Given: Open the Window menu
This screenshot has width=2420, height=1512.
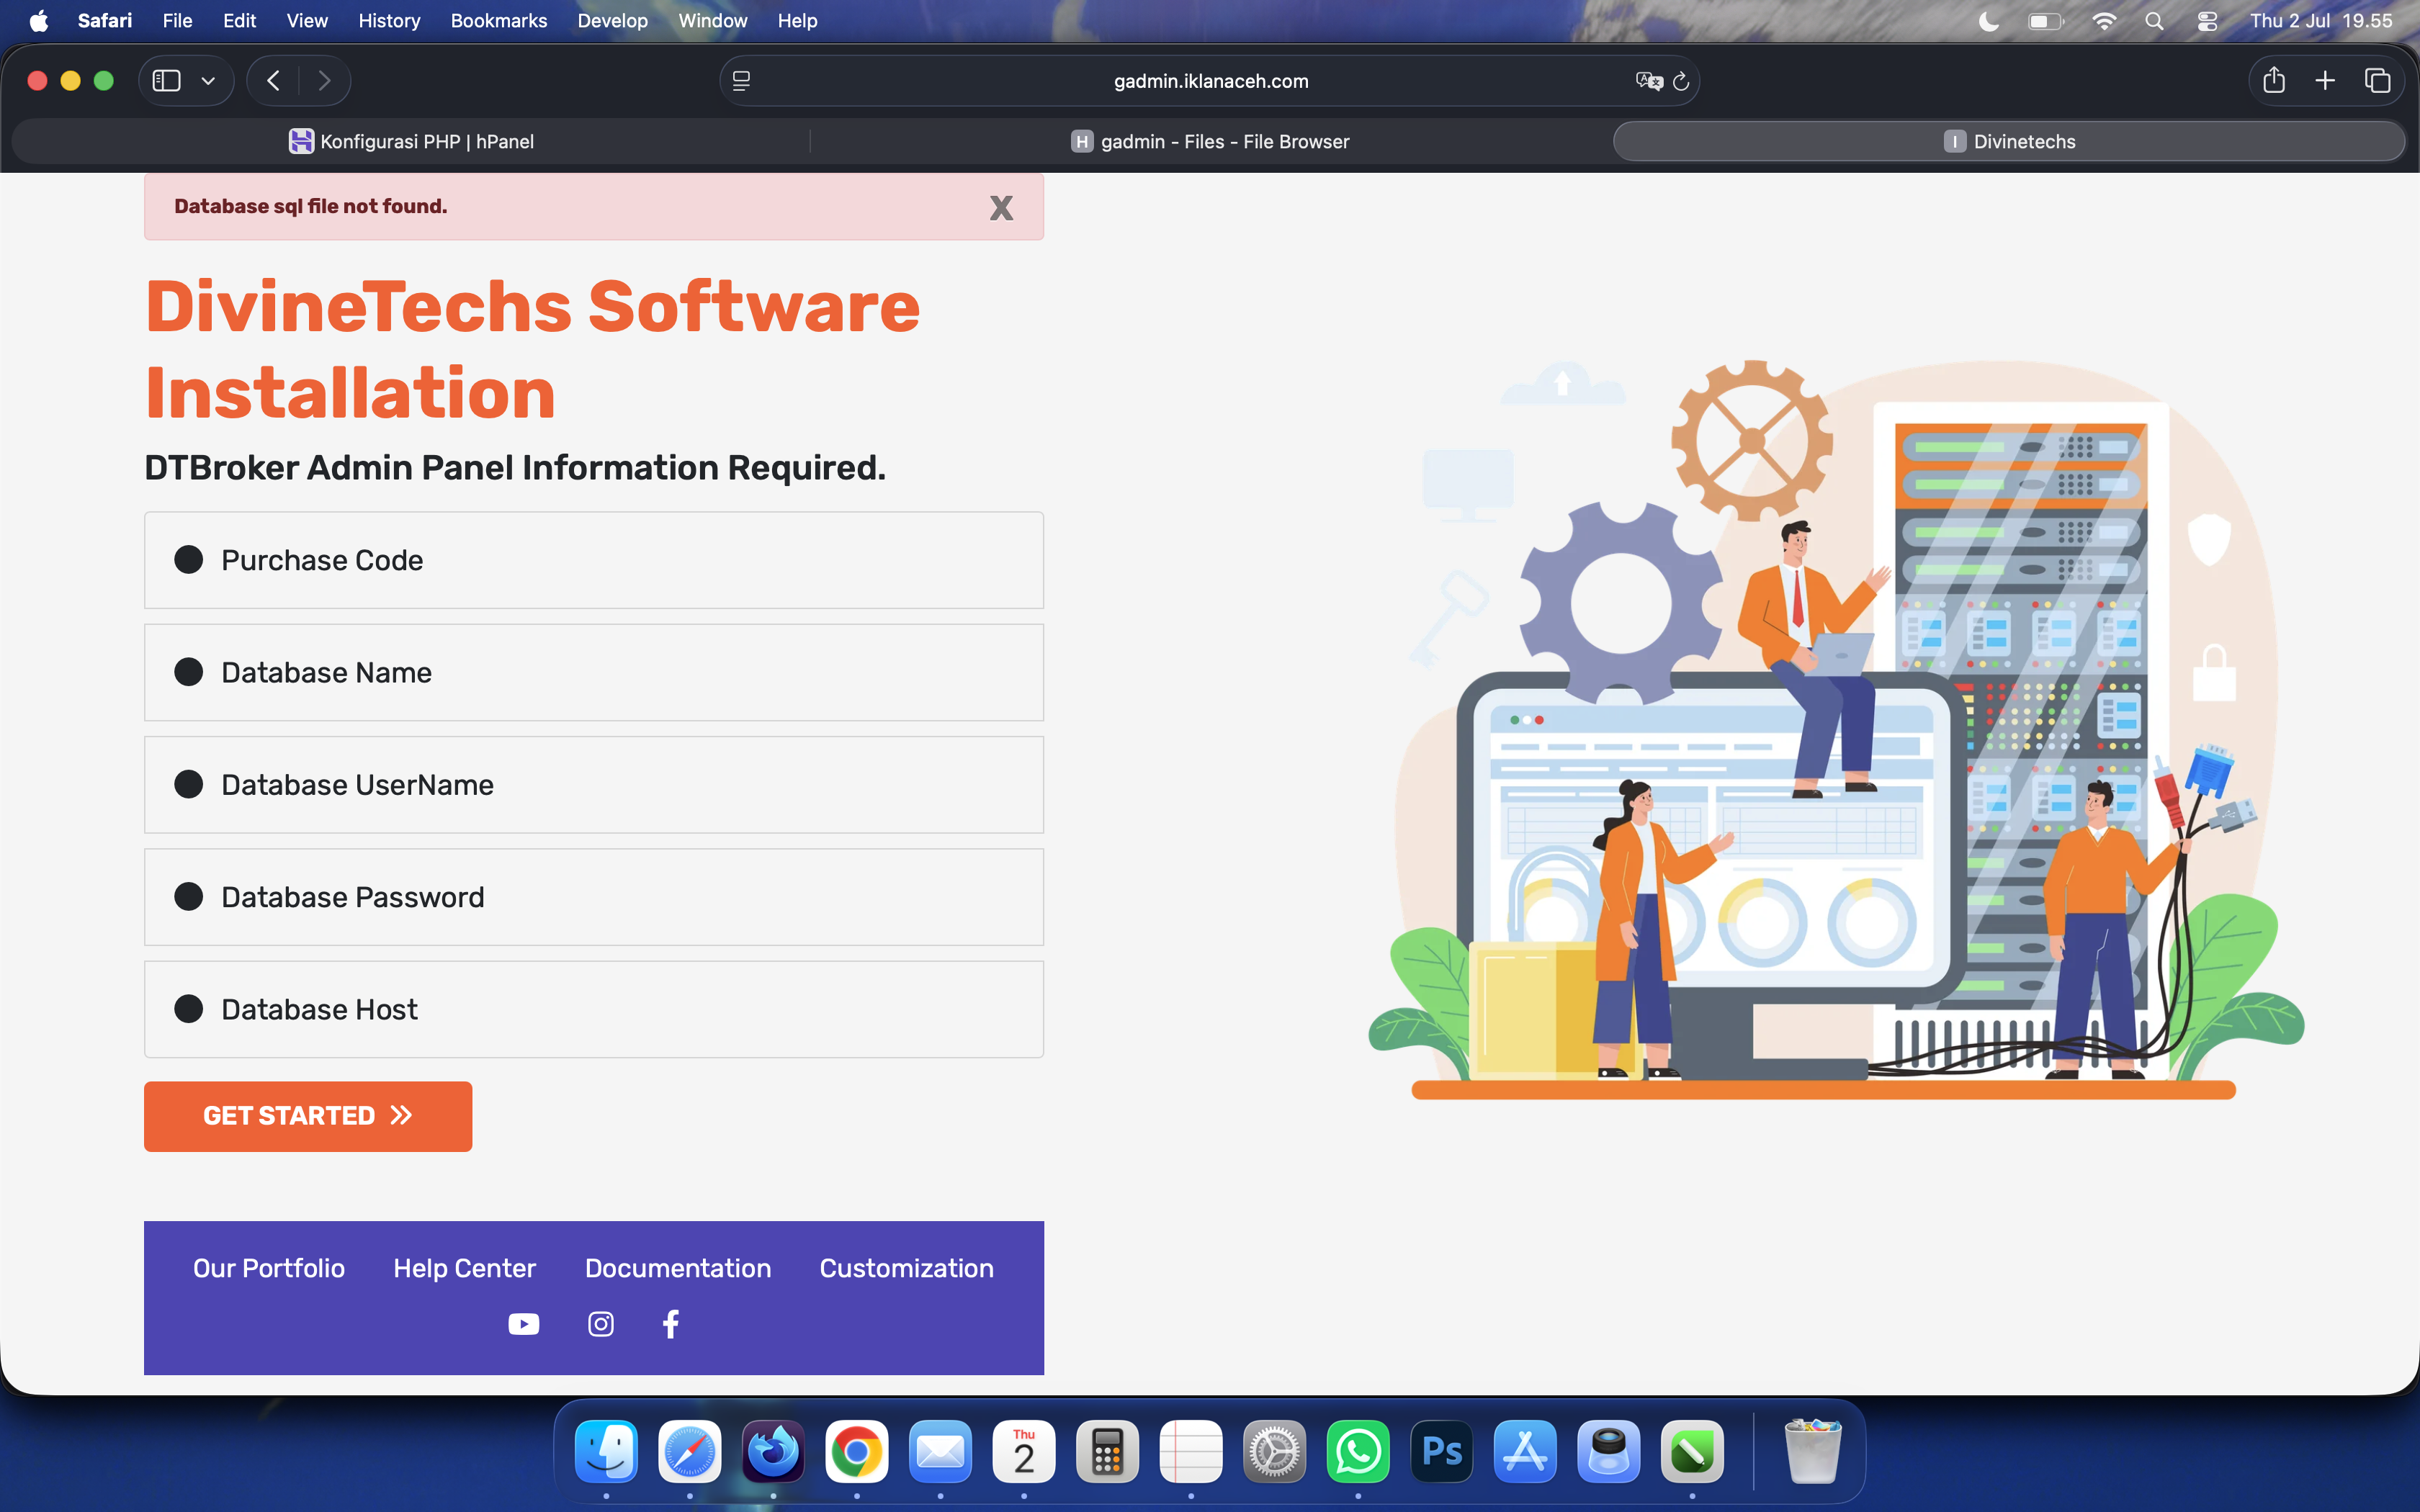Looking at the screenshot, I should pyautogui.click(x=713, y=21).
